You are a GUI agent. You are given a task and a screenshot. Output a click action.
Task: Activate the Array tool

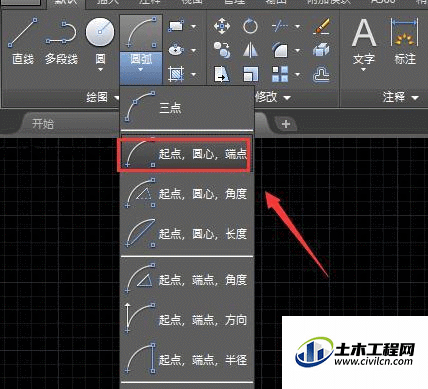pos(280,74)
